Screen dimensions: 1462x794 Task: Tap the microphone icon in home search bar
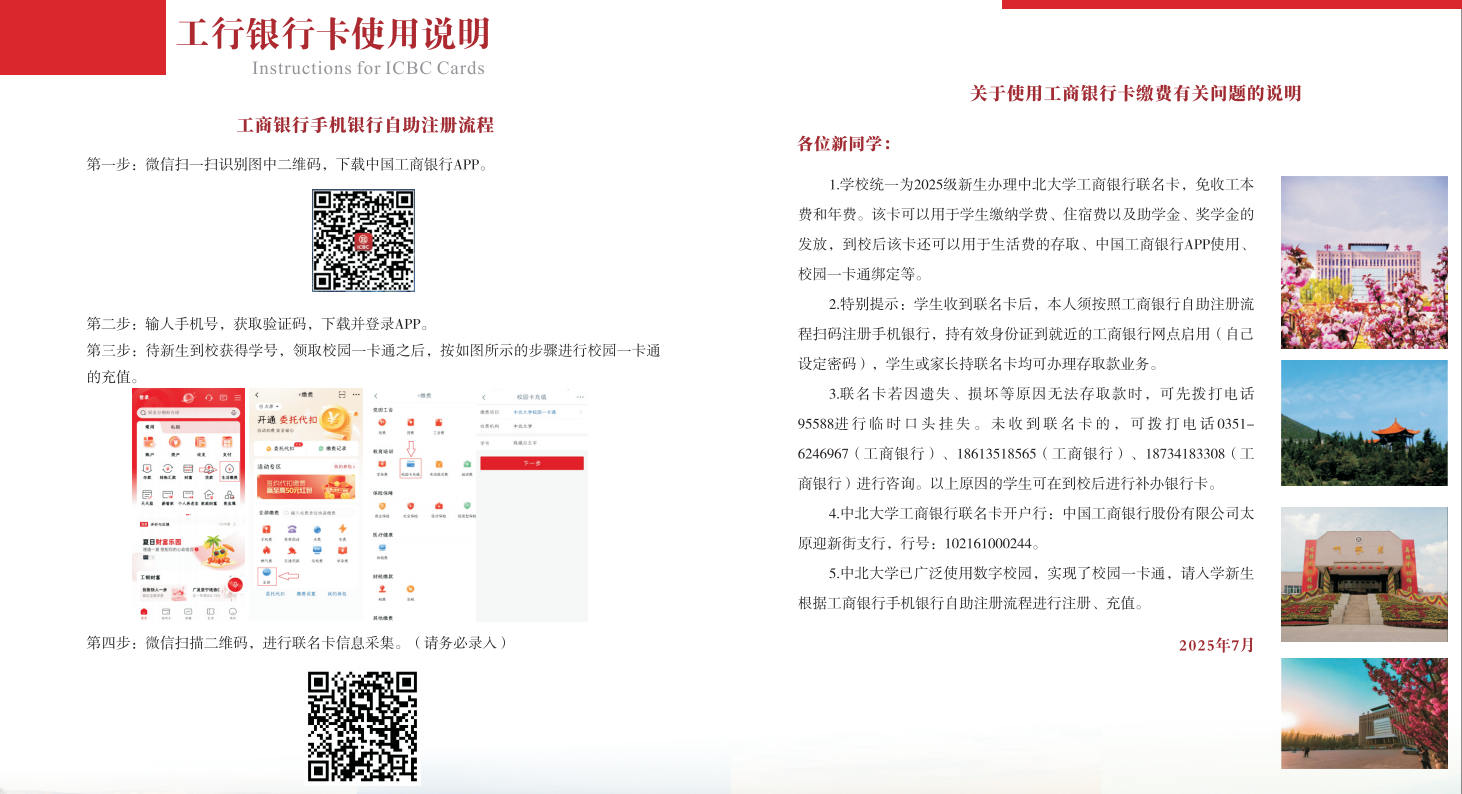(234, 413)
